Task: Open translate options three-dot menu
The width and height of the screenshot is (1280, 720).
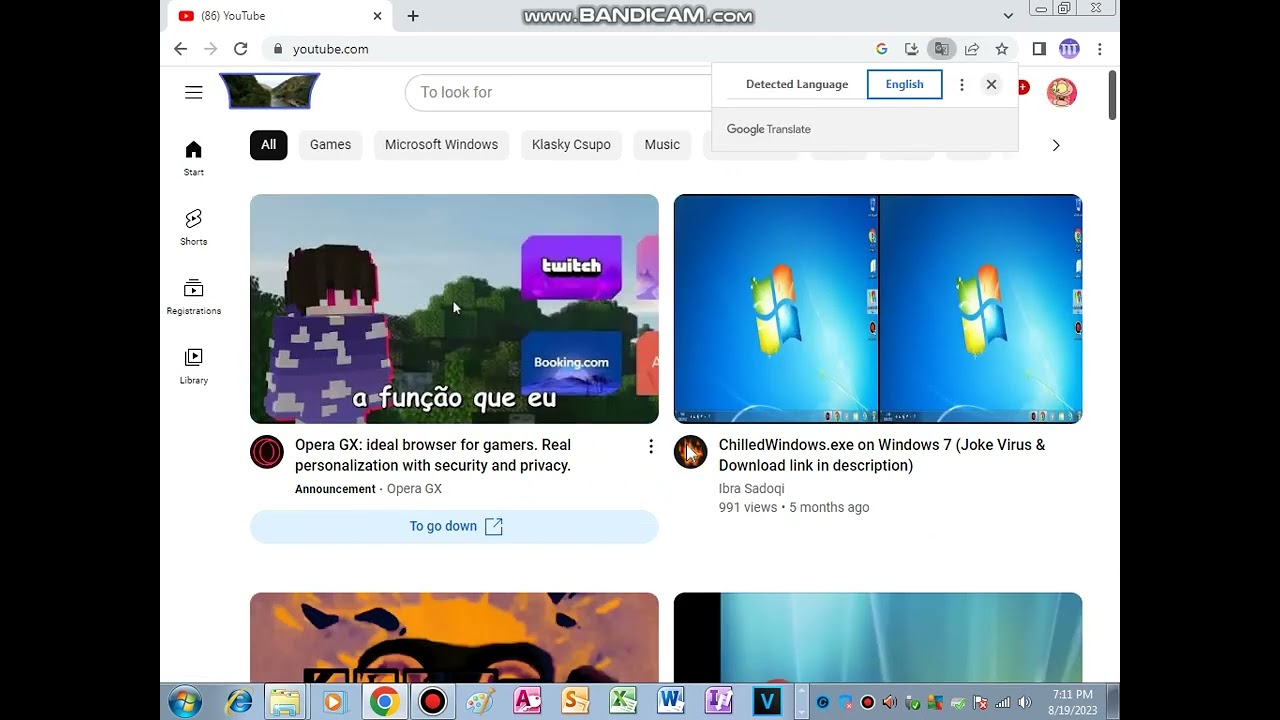Action: point(962,85)
